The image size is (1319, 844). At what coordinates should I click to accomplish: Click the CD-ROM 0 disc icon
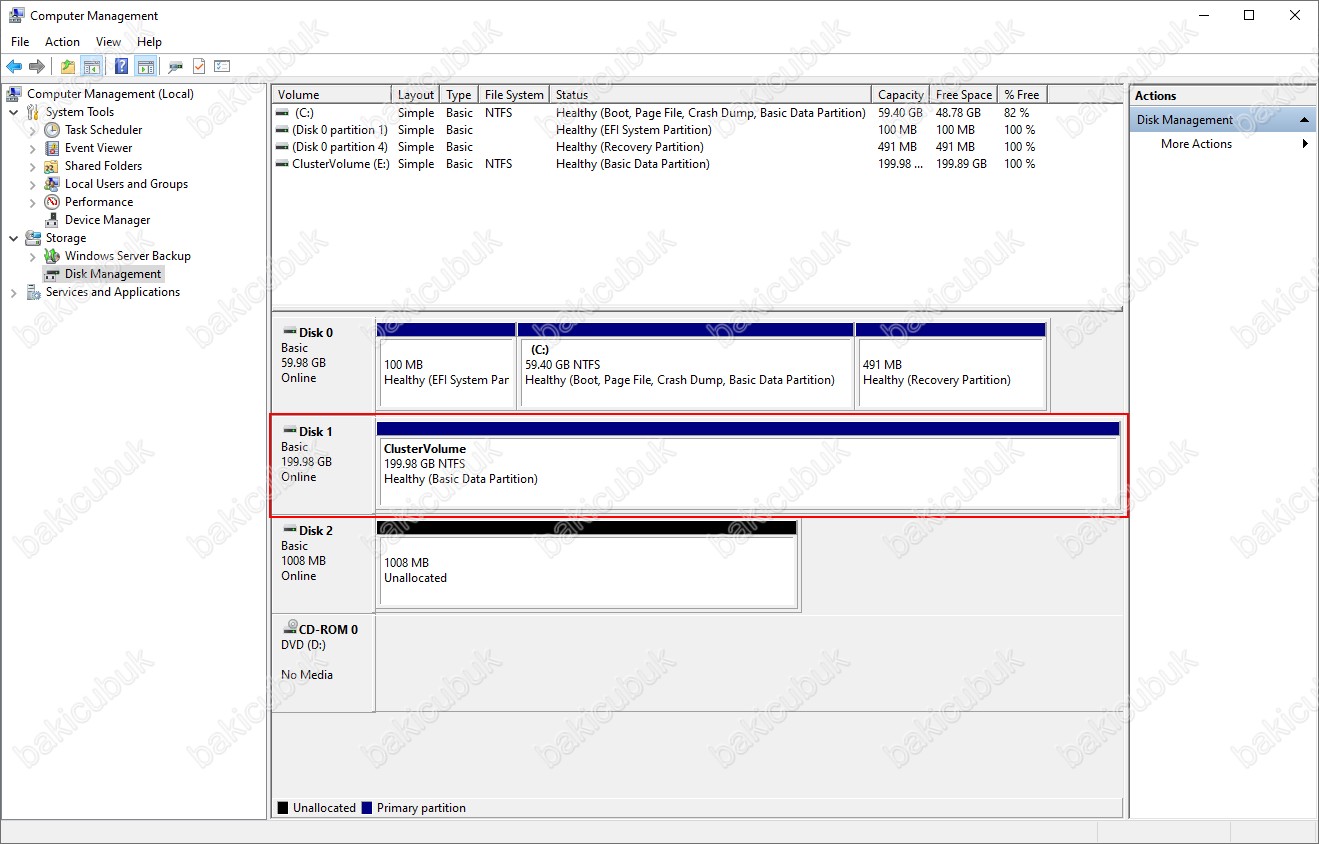[290, 629]
